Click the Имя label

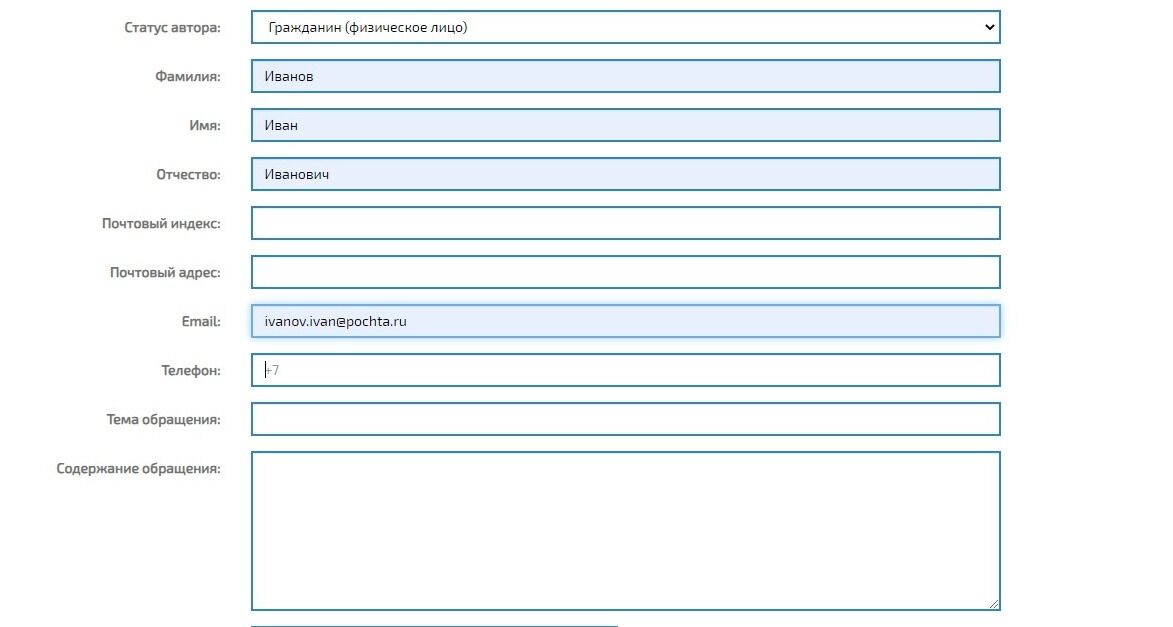coord(205,126)
